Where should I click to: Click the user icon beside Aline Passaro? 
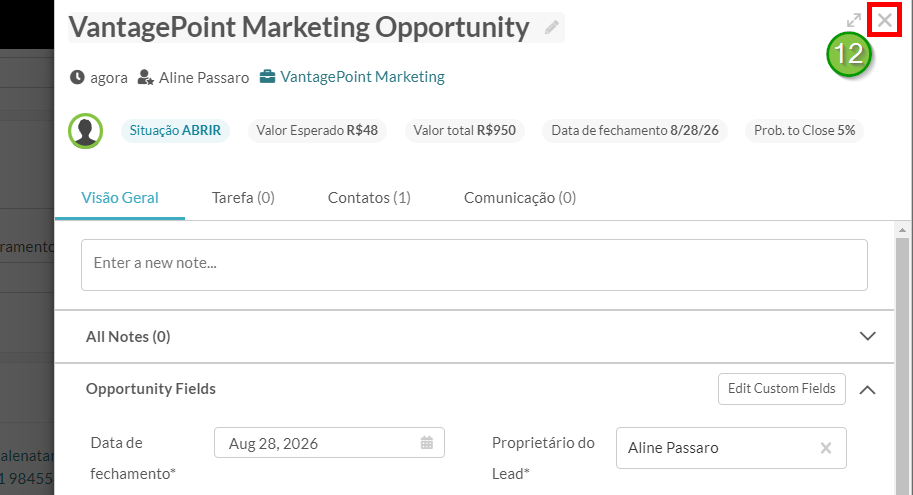[146, 77]
